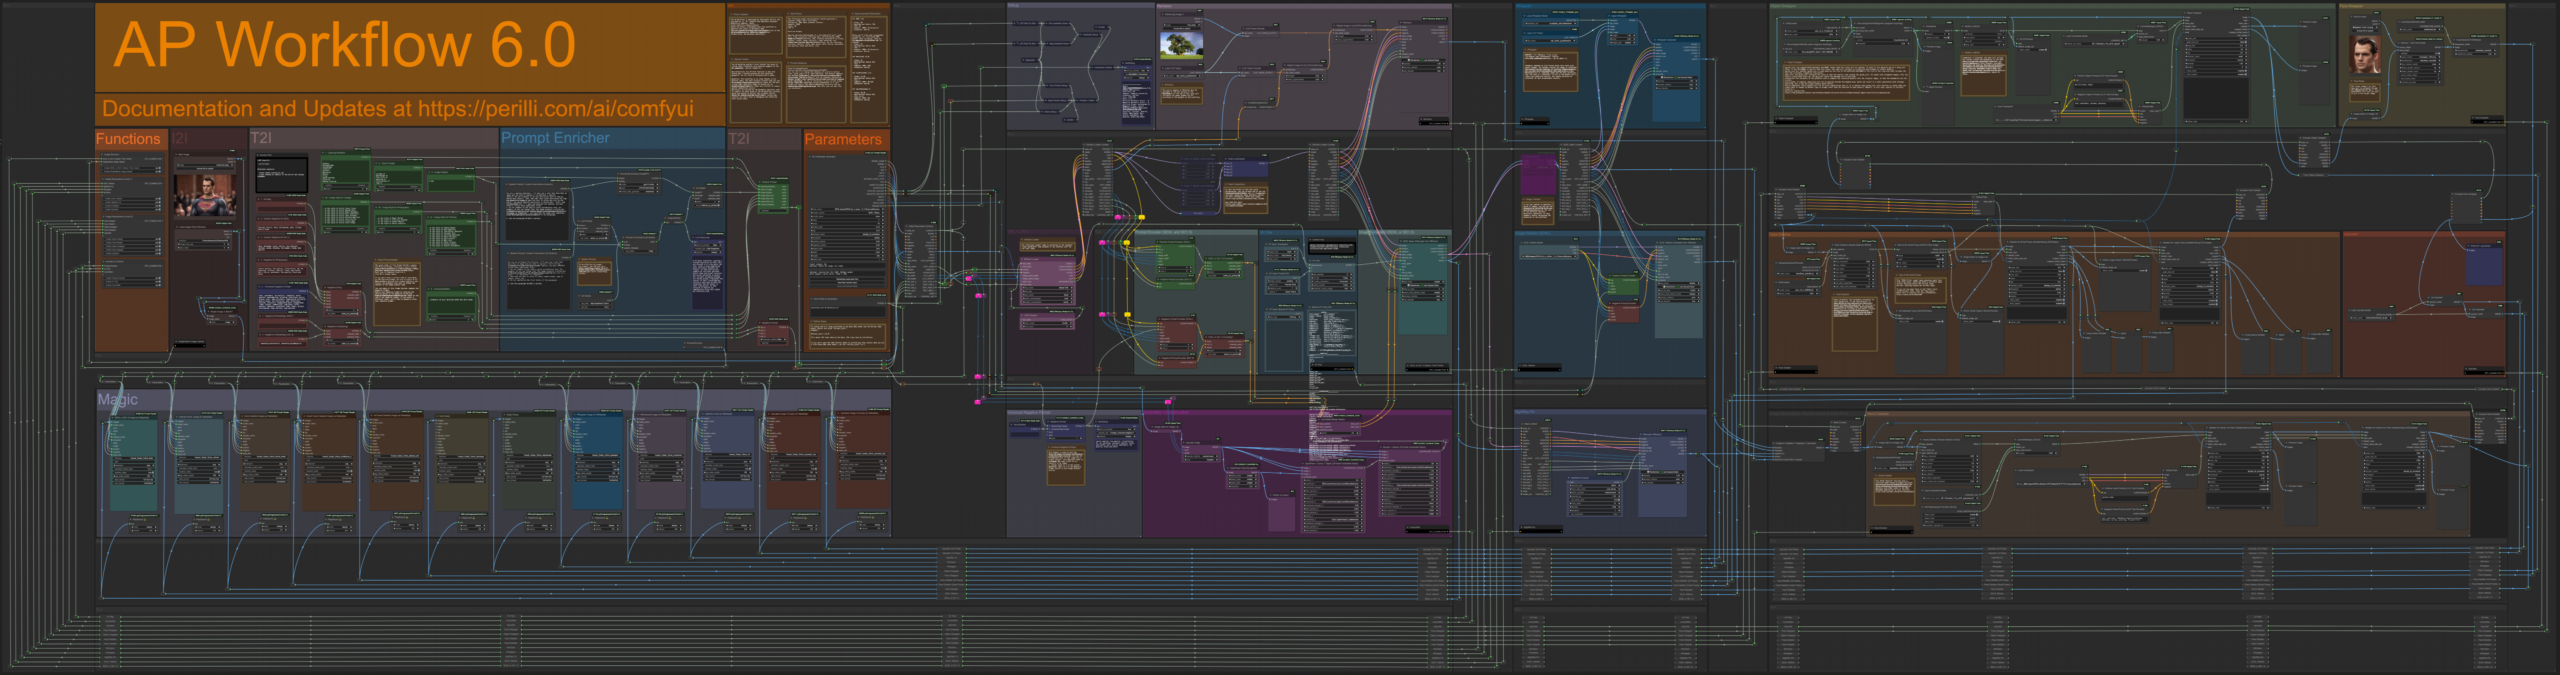Select the large tan note in T2I group
Image resolution: width=2560 pixels, height=675 pixels.
point(396,292)
